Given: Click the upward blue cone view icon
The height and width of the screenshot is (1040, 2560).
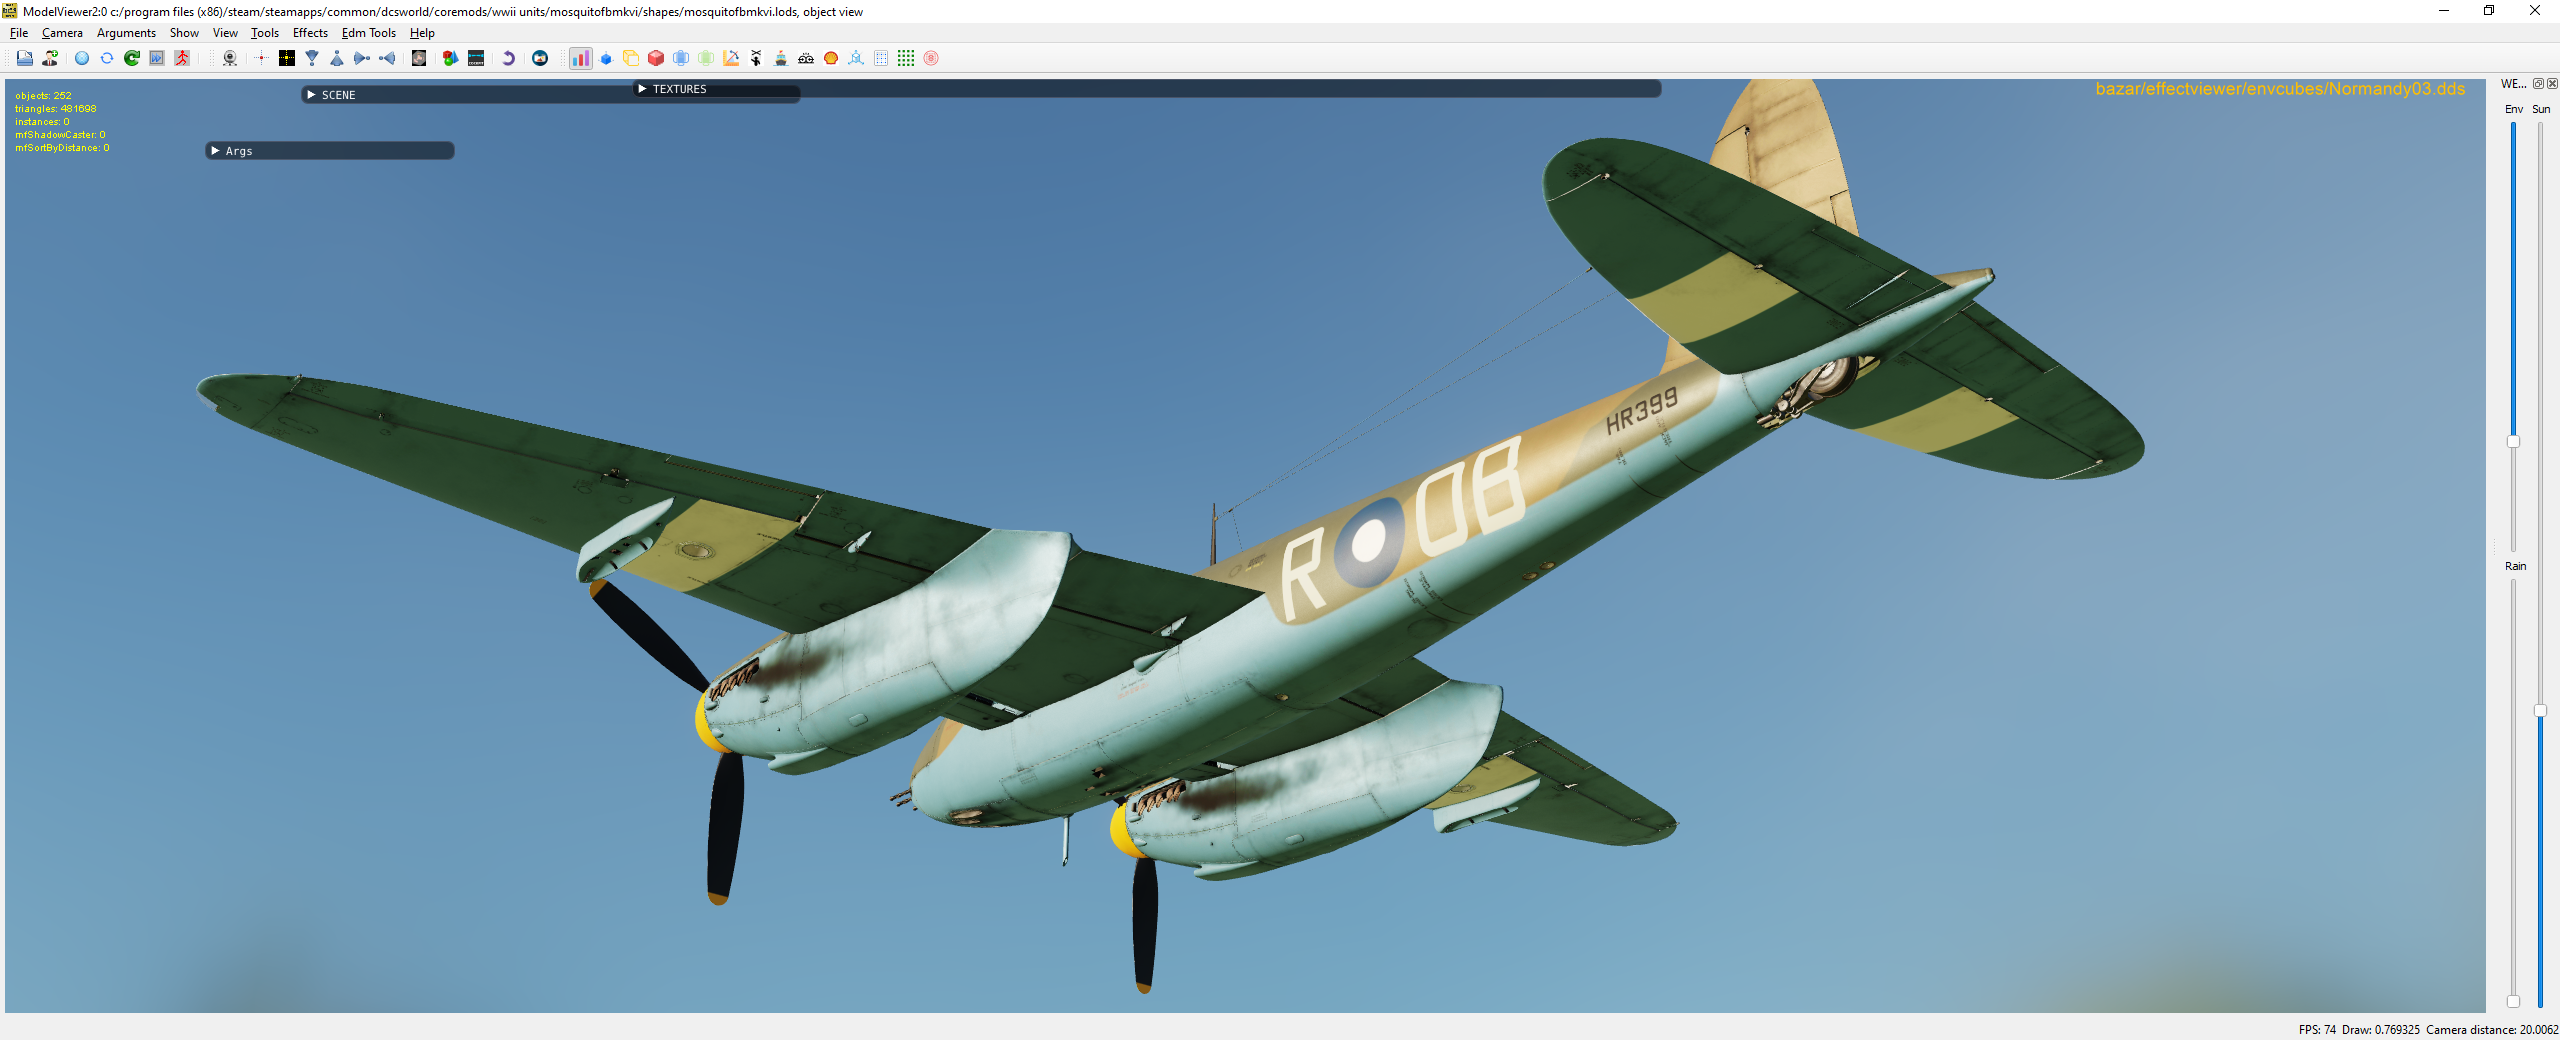Looking at the screenshot, I should 337,58.
